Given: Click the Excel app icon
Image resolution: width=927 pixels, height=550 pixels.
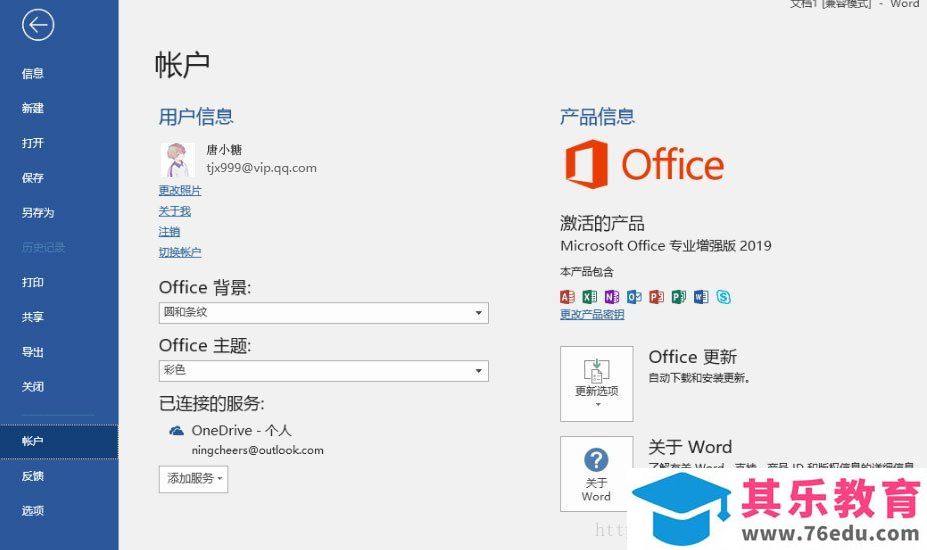Looking at the screenshot, I should [589, 296].
